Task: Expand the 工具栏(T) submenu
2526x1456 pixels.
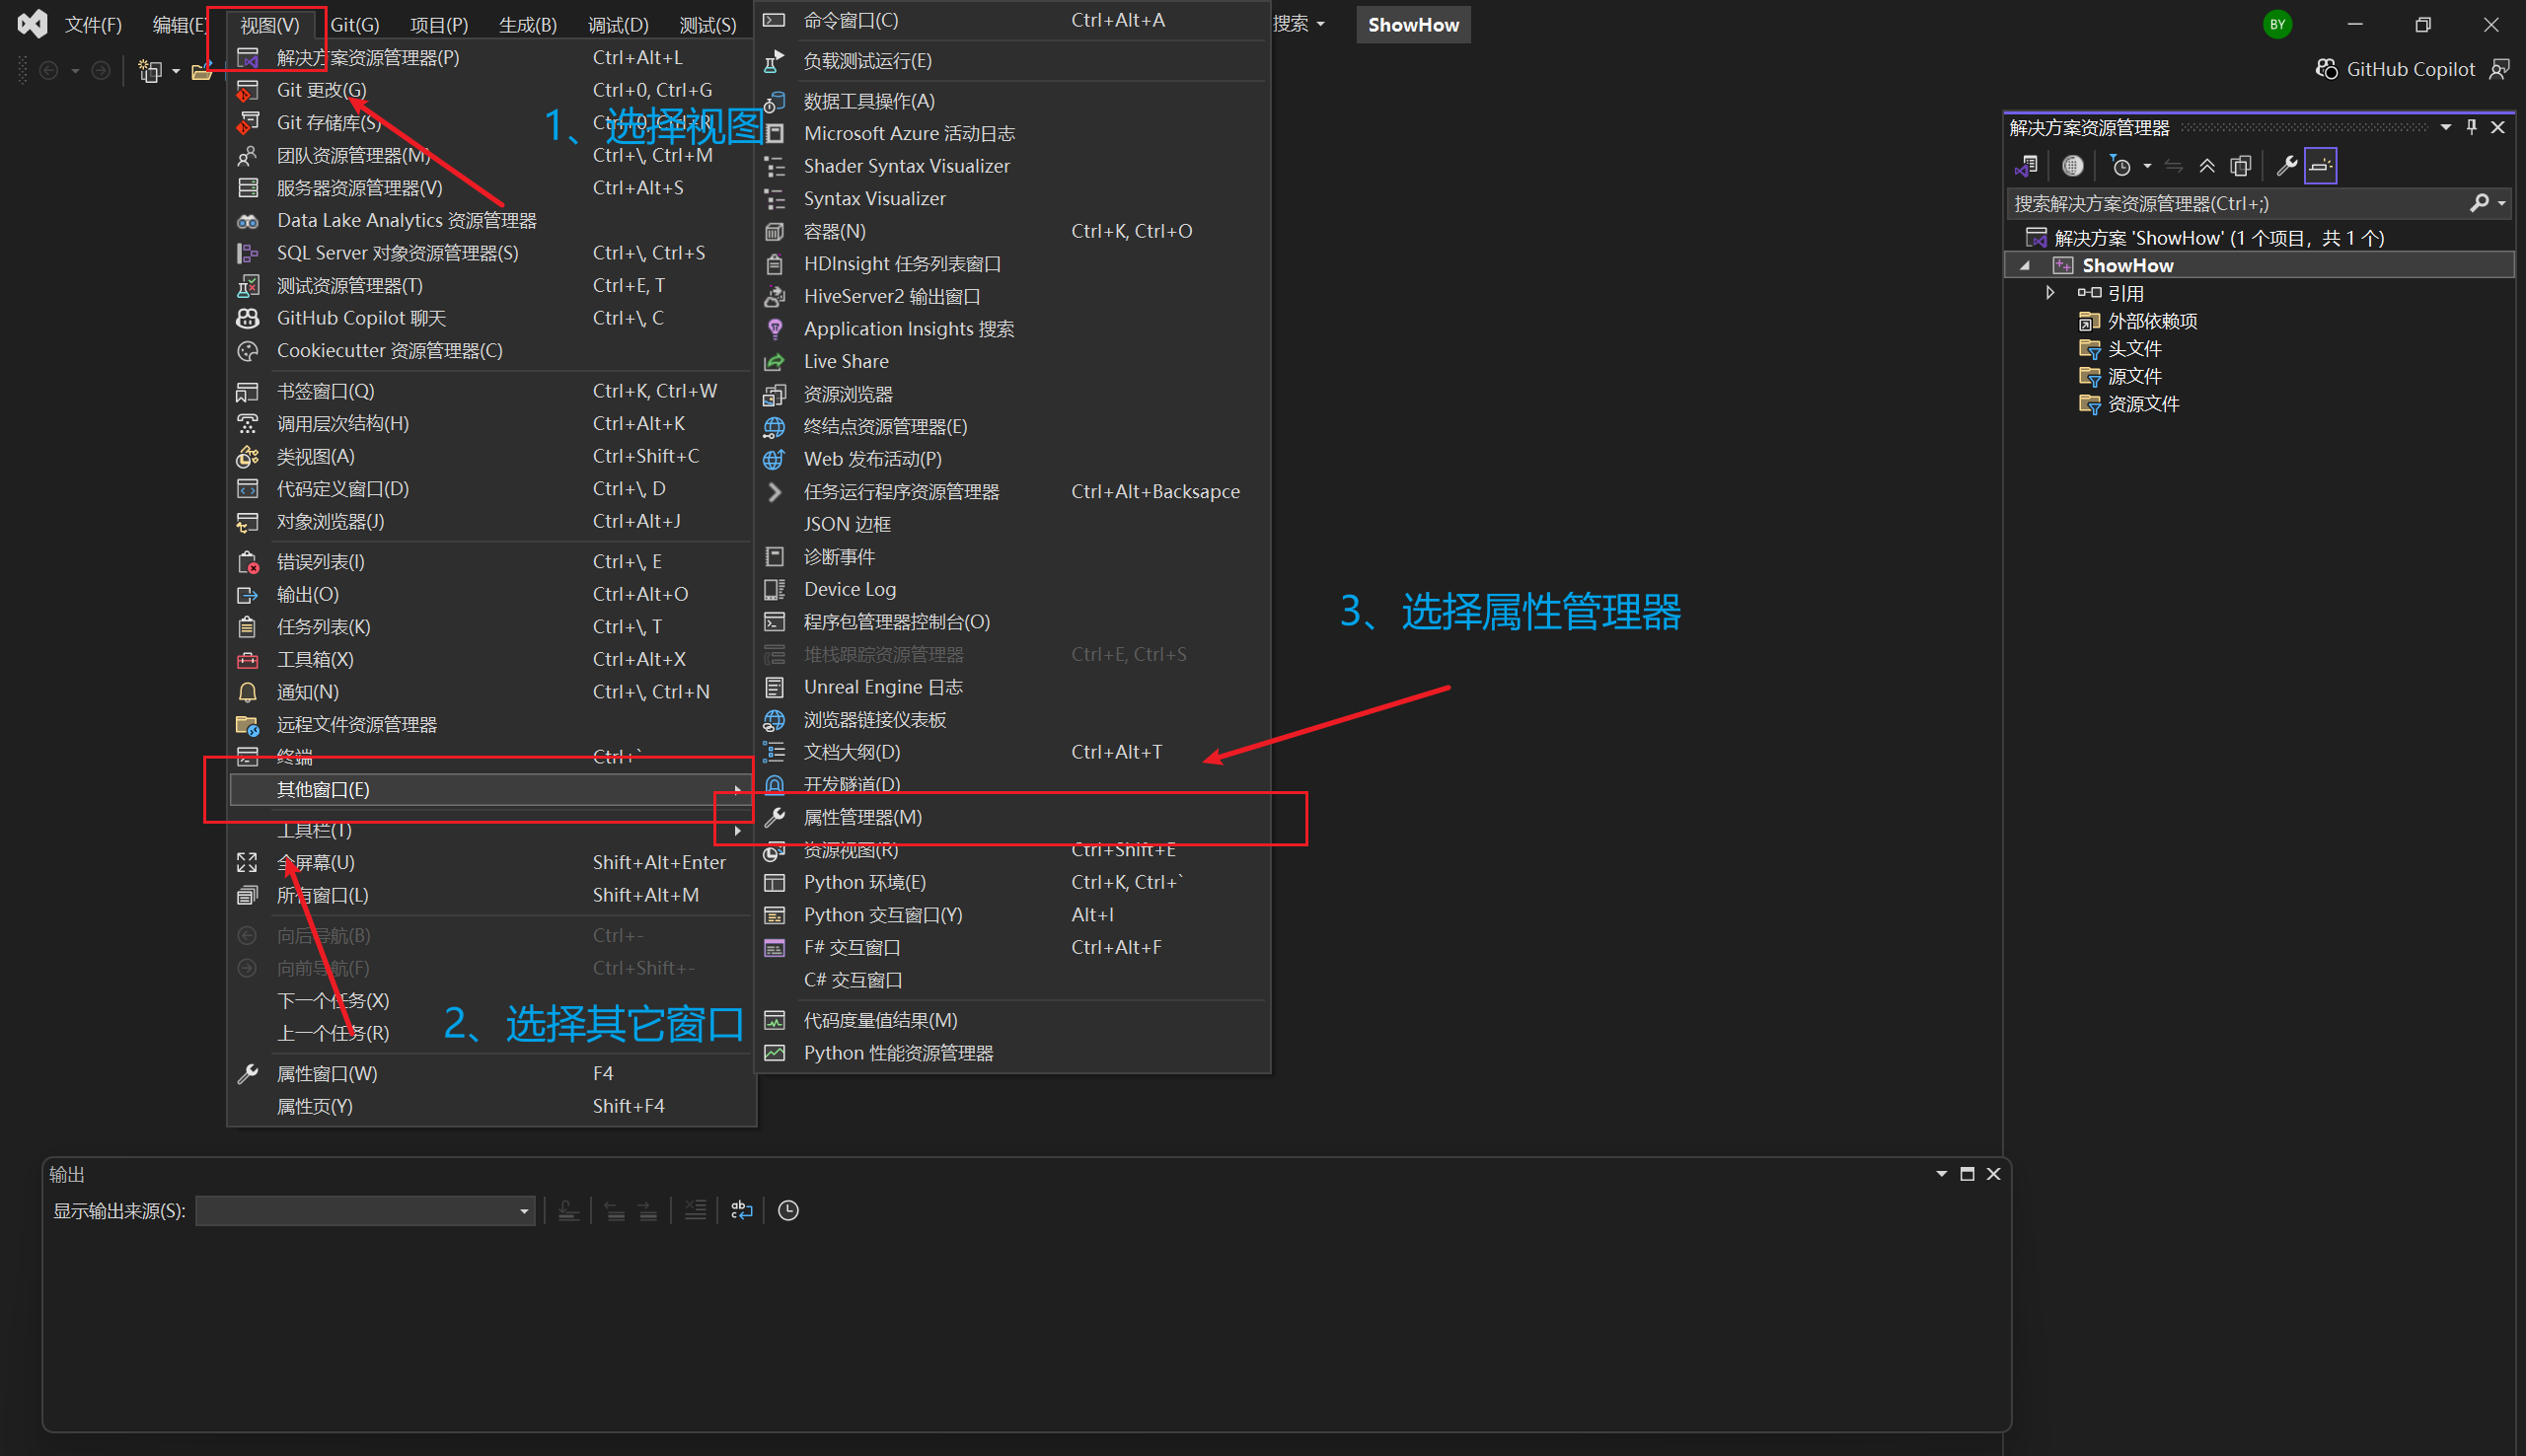Action: coord(491,830)
